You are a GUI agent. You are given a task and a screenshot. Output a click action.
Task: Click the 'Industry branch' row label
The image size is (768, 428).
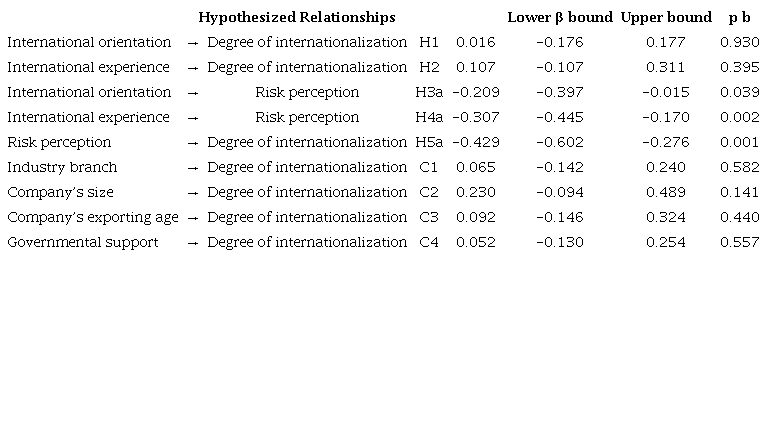coord(62,167)
